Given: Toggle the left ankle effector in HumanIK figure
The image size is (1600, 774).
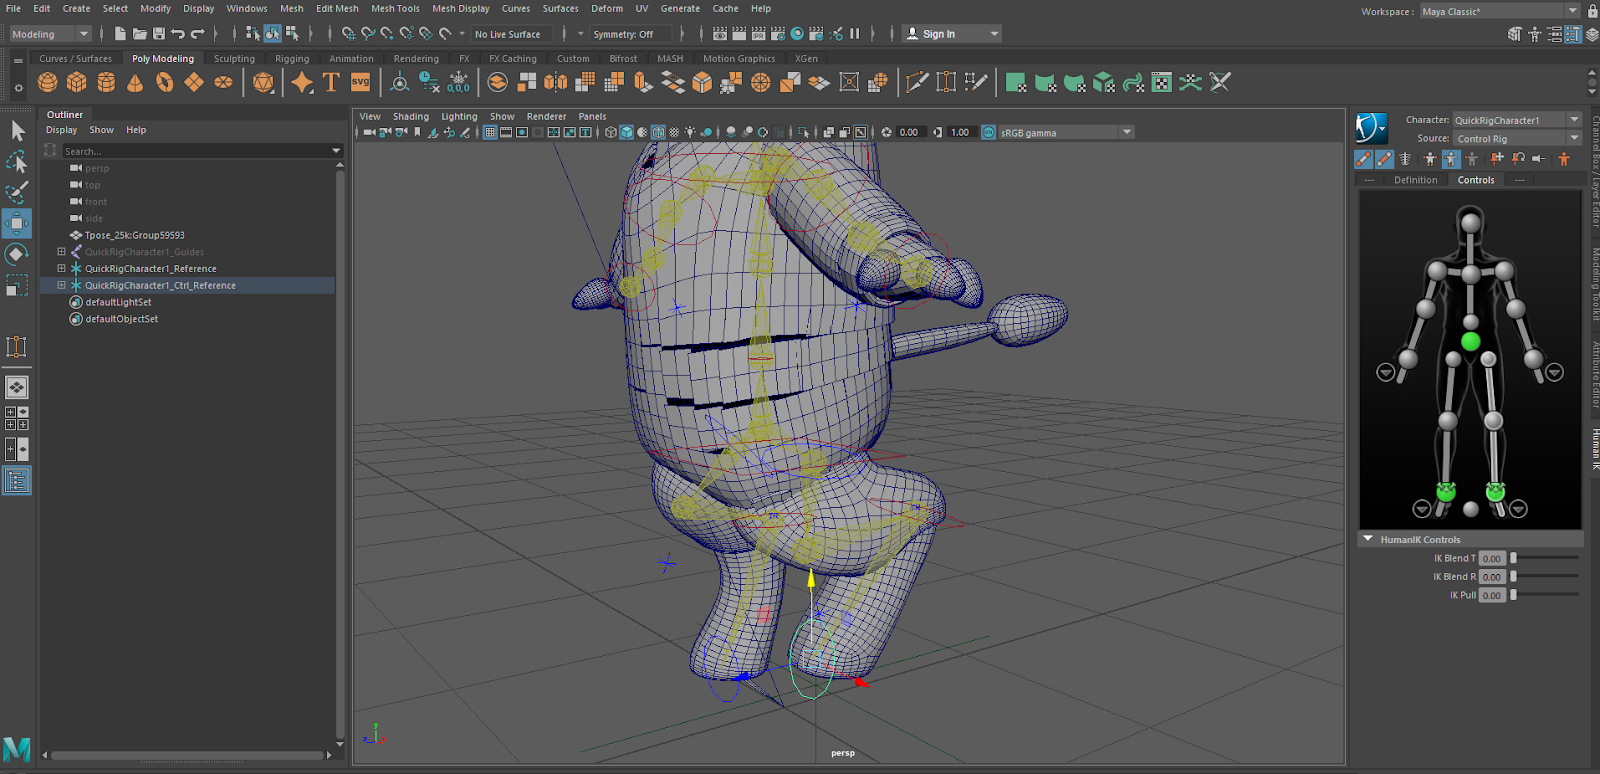Looking at the screenshot, I should (1496, 492).
